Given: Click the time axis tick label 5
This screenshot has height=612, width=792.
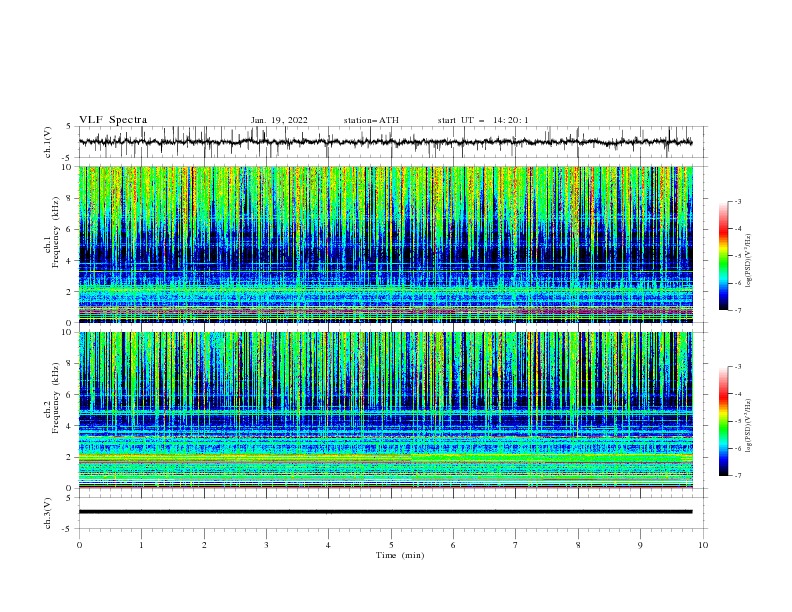Looking at the screenshot, I should pos(391,545).
